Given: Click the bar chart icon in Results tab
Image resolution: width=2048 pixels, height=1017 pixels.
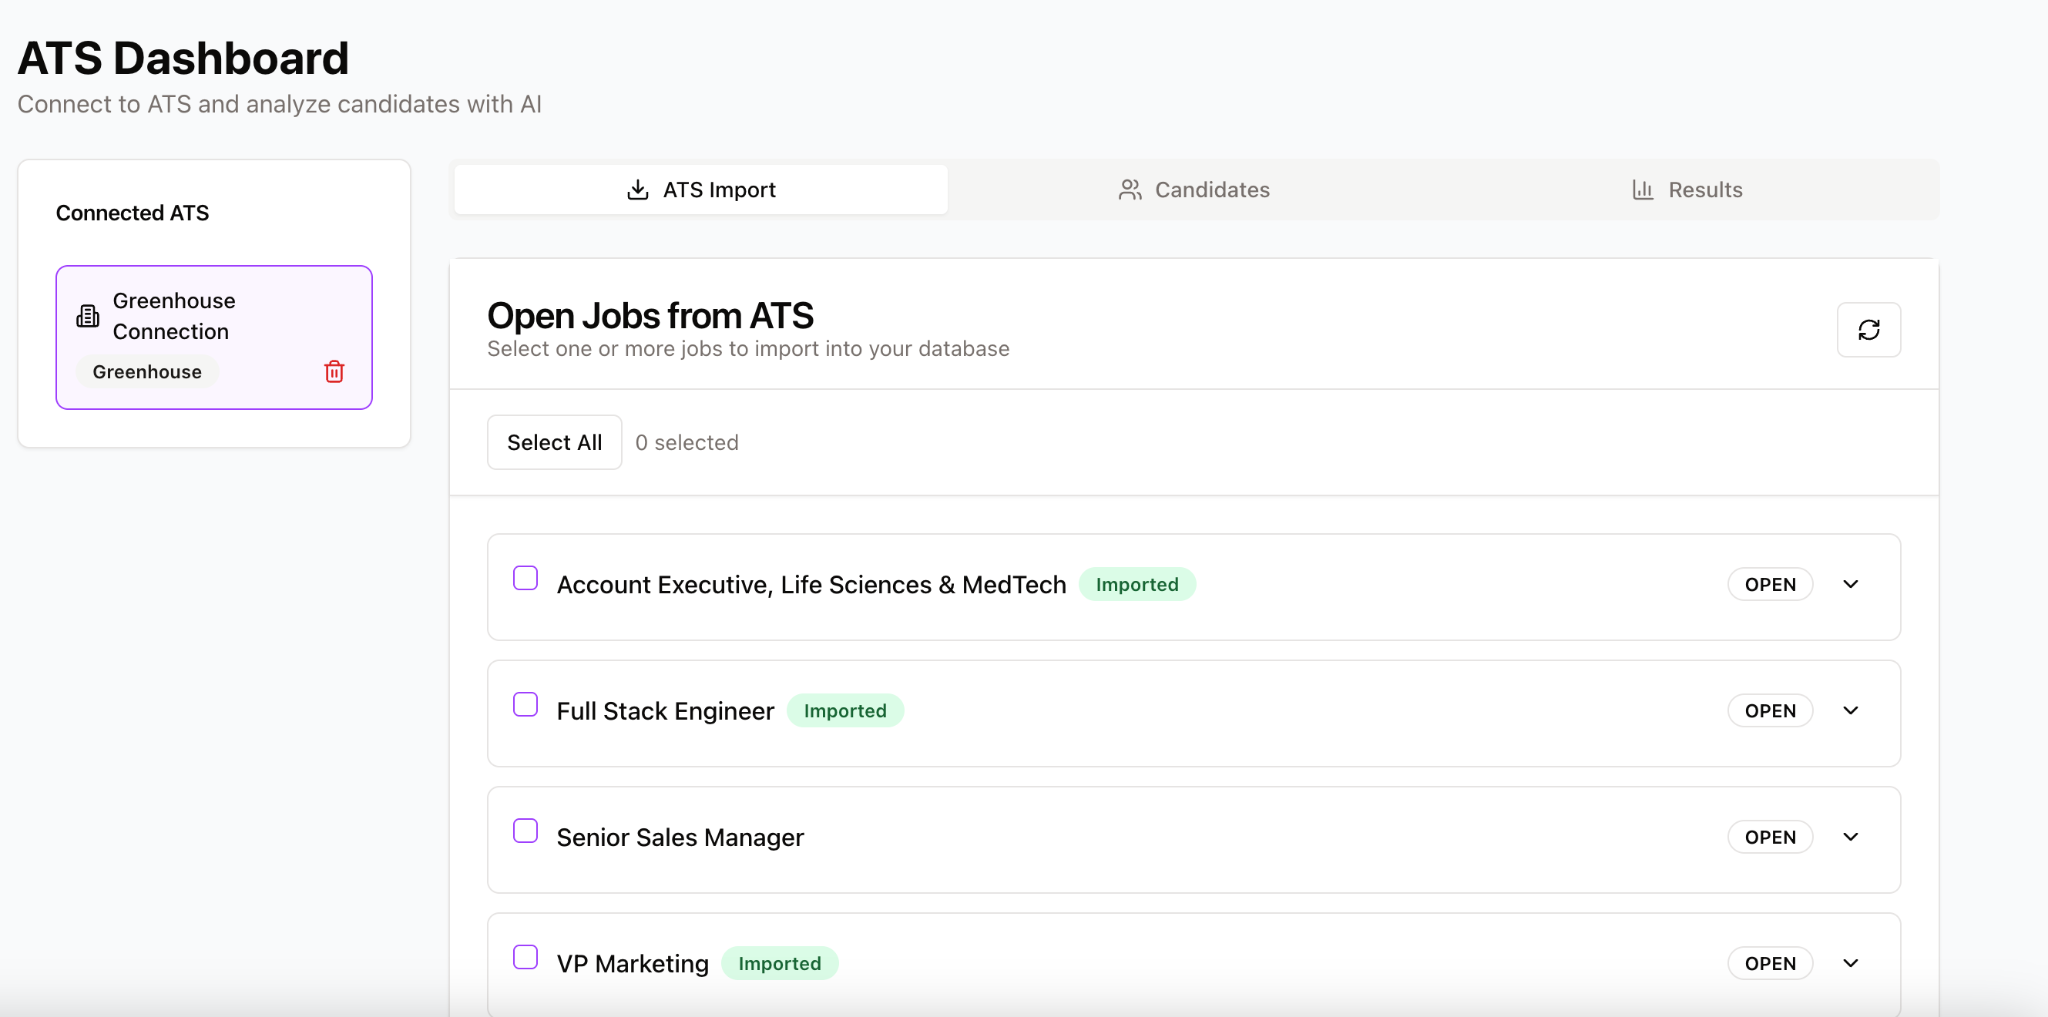Looking at the screenshot, I should (x=1643, y=190).
